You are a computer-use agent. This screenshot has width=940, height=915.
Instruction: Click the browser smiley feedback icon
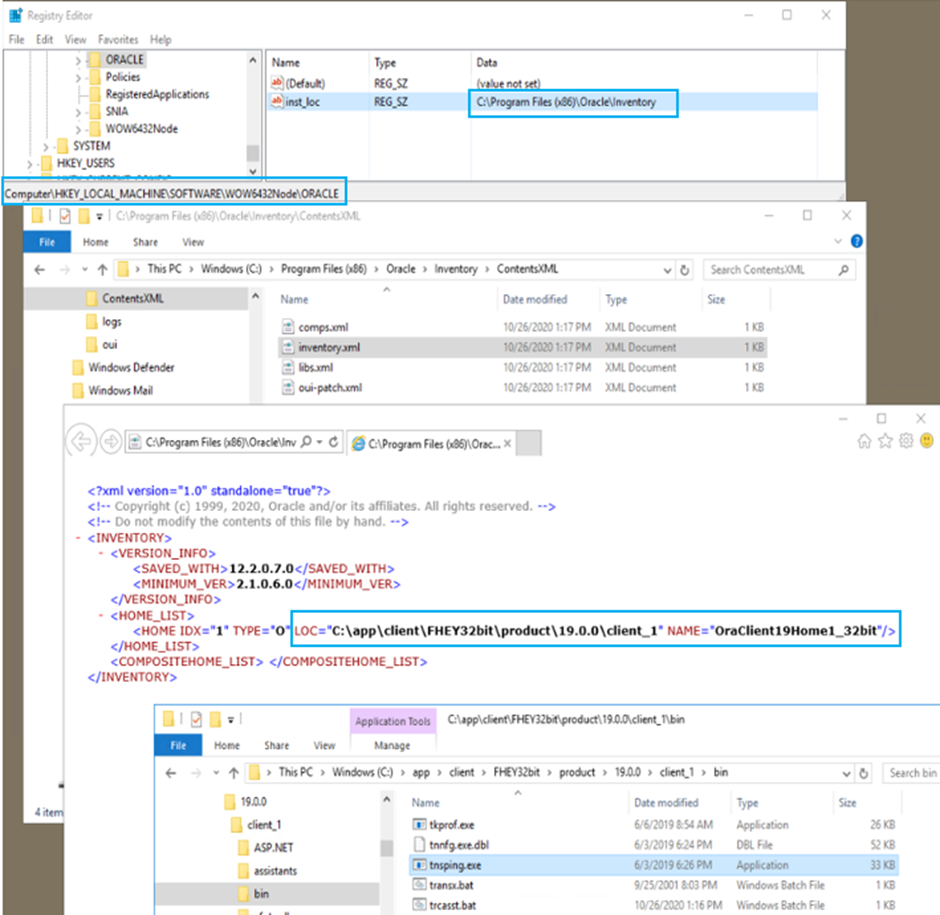[x=927, y=441]
